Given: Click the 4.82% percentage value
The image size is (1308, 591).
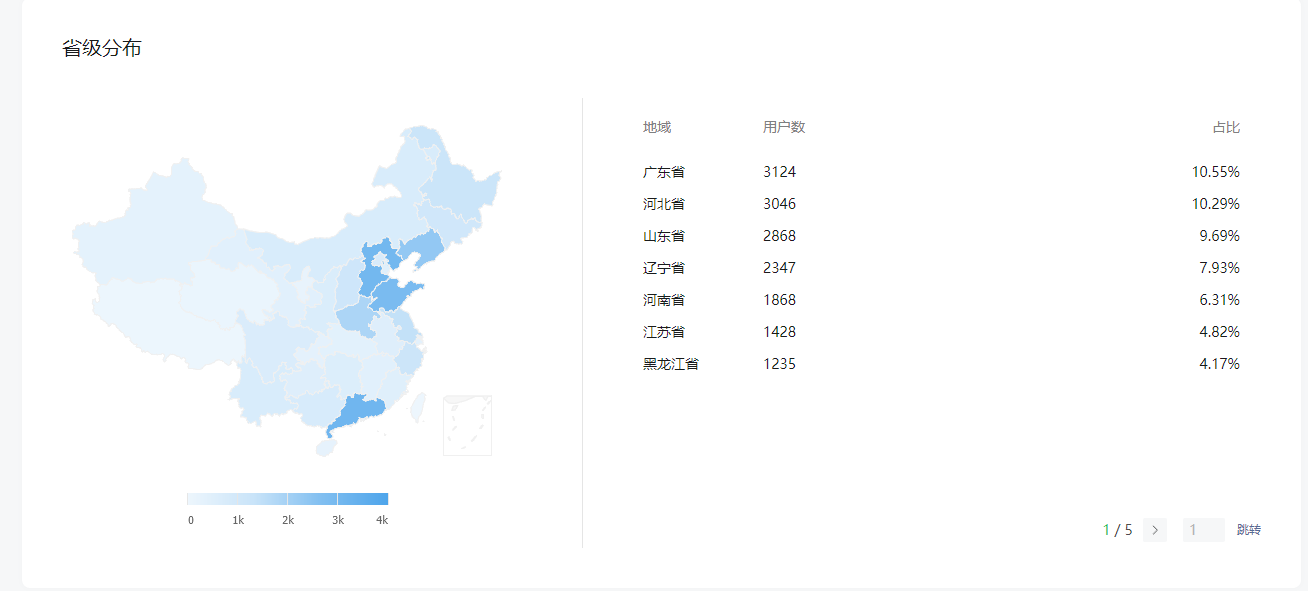Looking at the screenshot, I should point(1220,332).
